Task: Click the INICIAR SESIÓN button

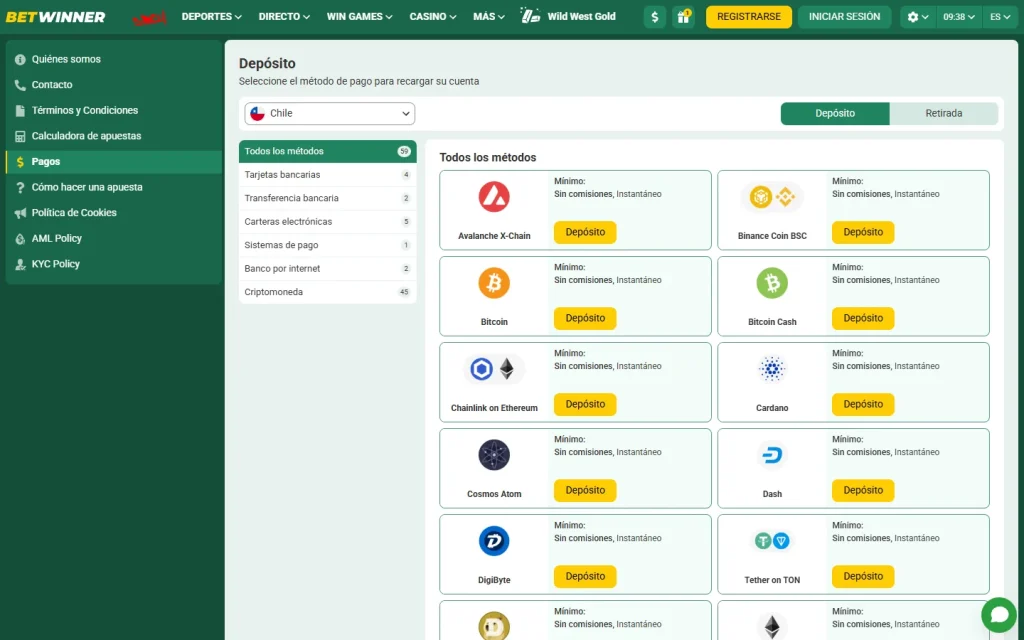Action: point(844,17)
